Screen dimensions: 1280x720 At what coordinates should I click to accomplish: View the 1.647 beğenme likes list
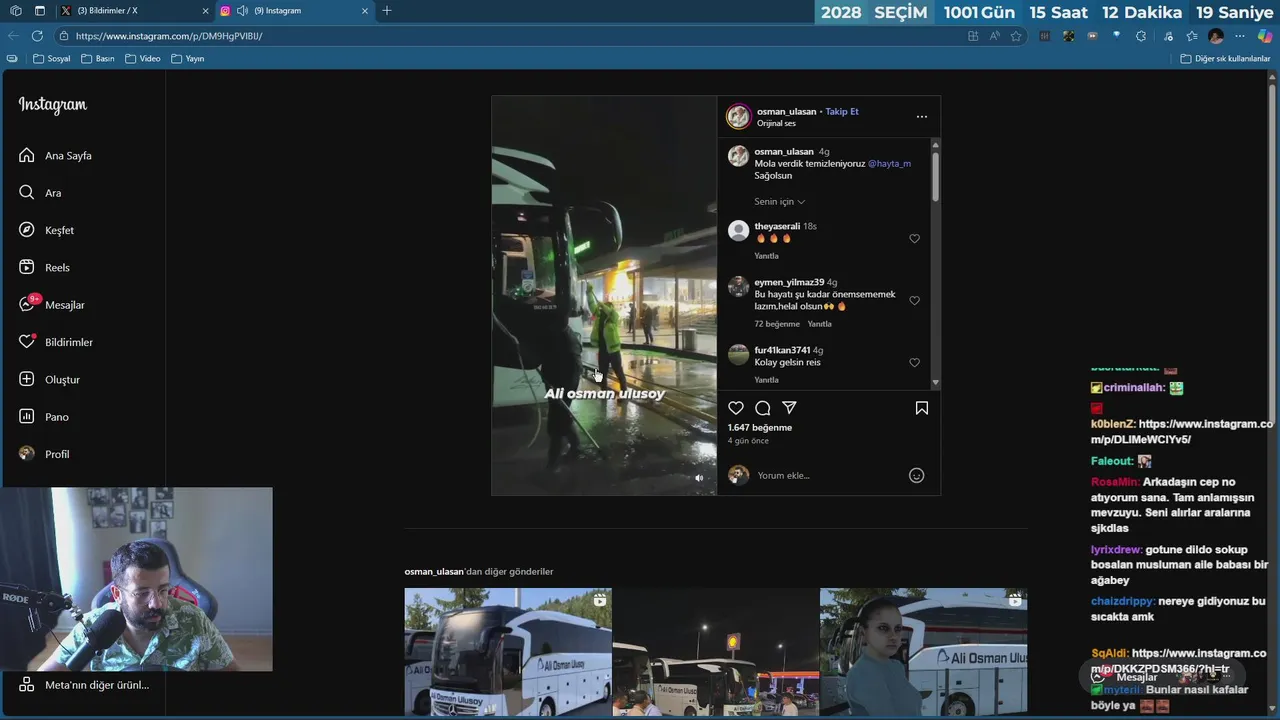pos(760,428)
